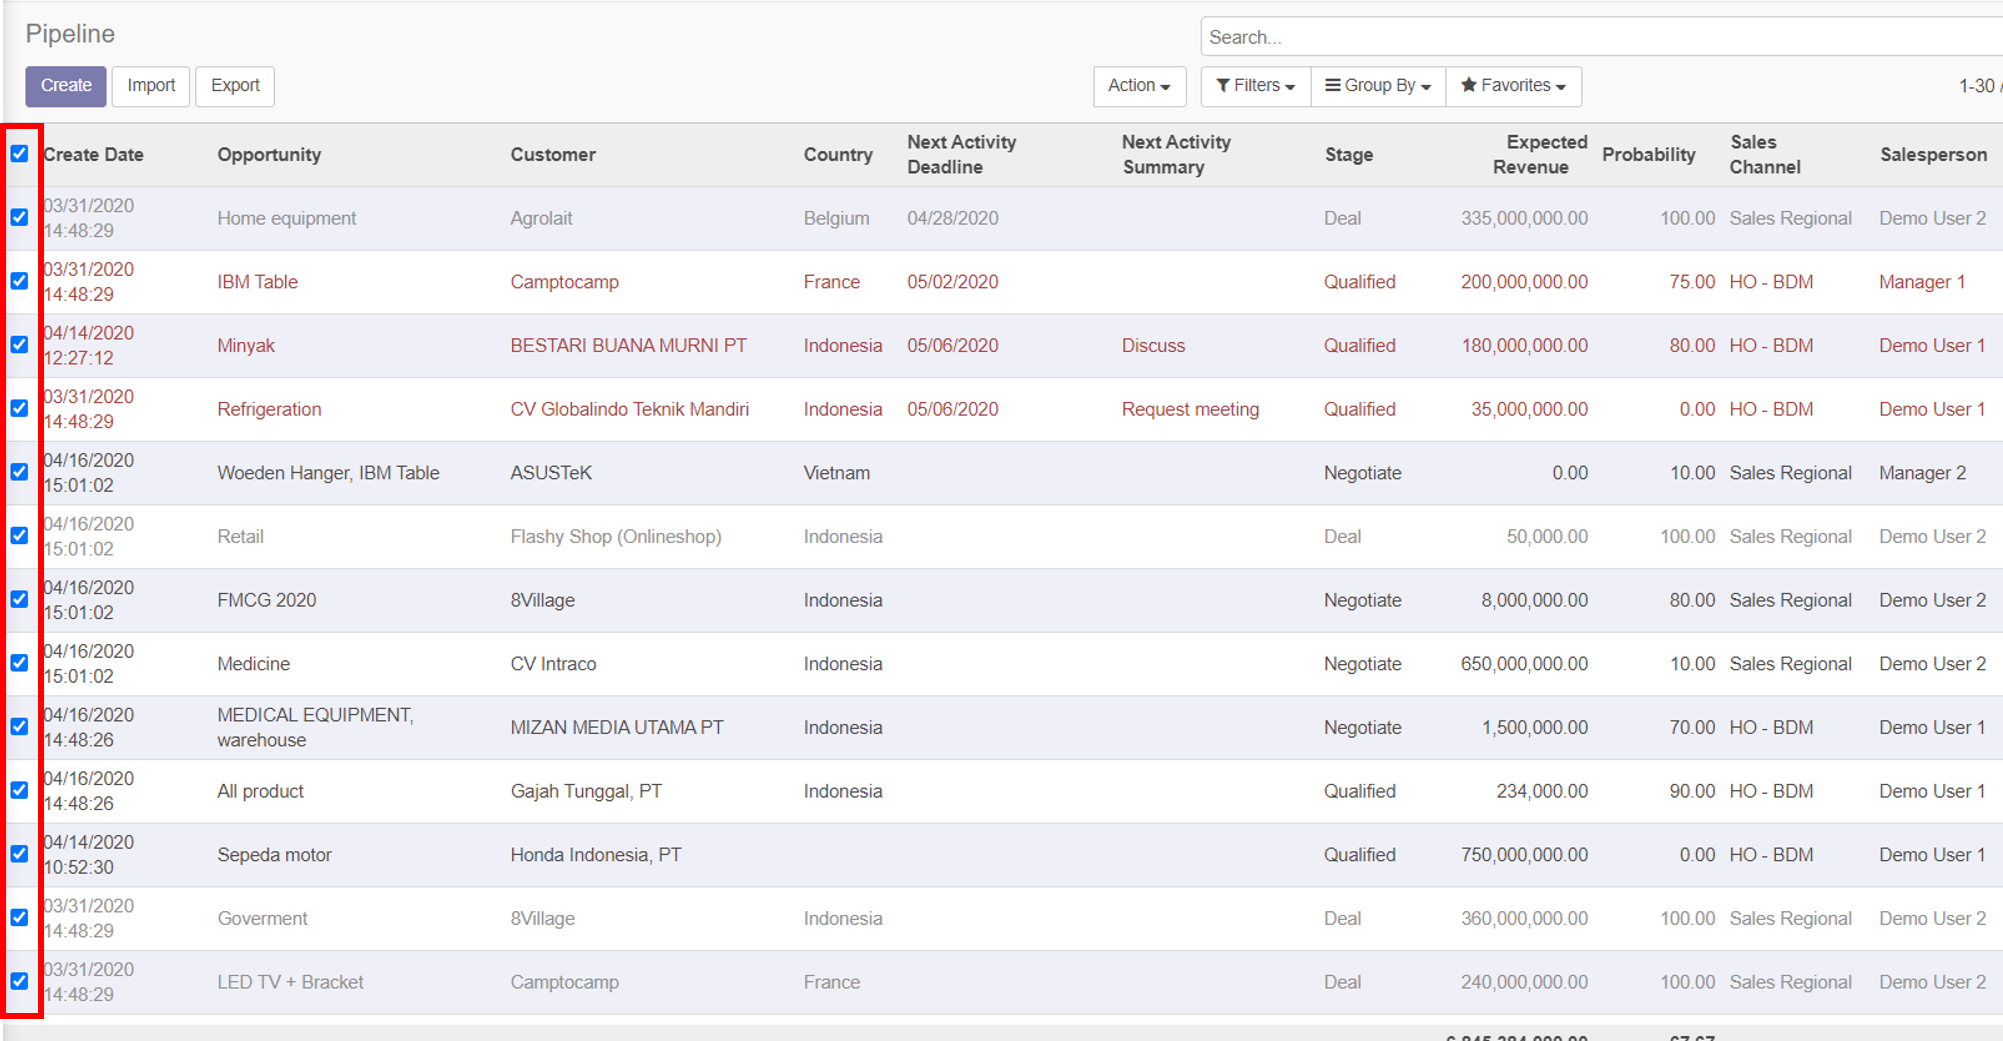Uncheck the LED TV + Bracket row checkbox
Viewport: 2003px width, 1041px height.
click(19, 981)
